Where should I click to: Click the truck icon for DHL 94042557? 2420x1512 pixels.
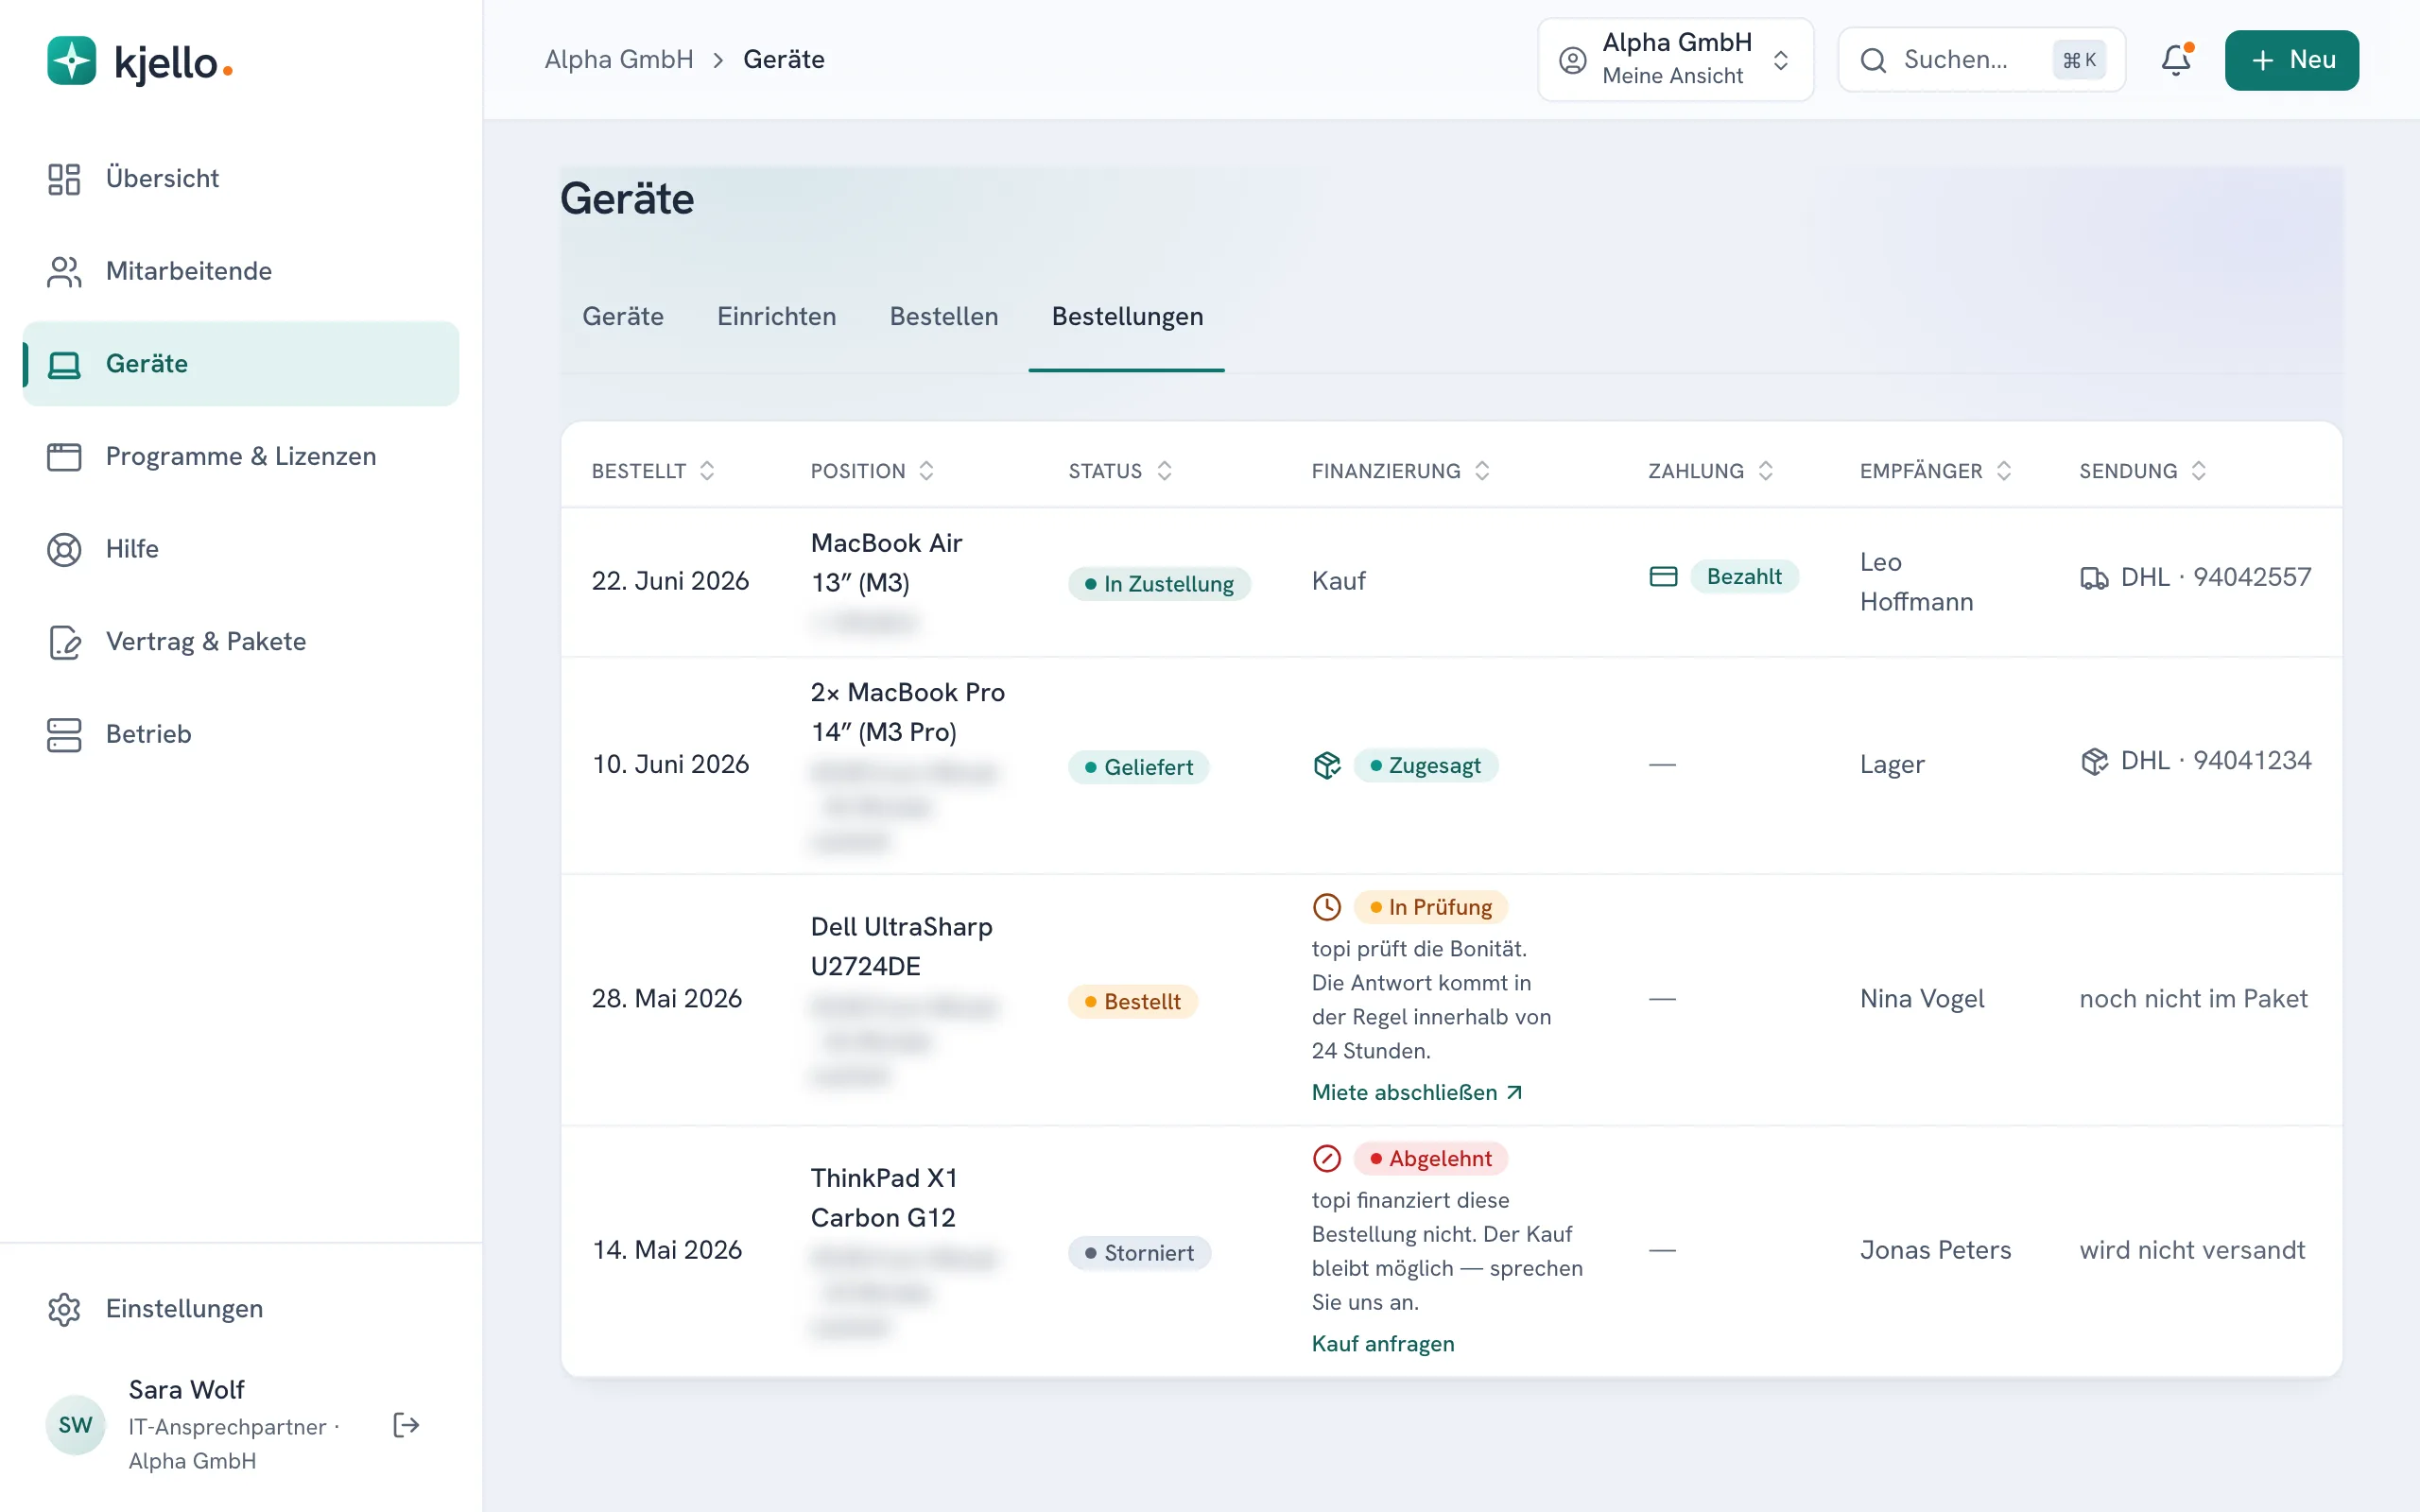click(2094, 578)
